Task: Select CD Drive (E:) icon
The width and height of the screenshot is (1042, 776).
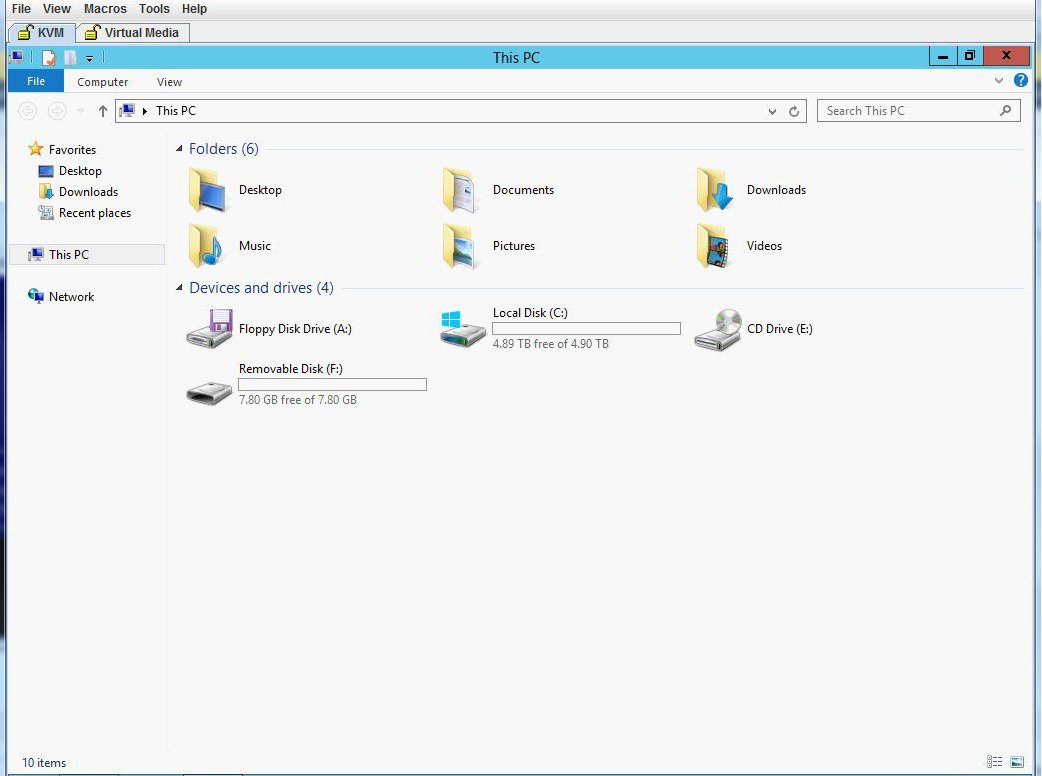Action: click(x=718, y=330)
